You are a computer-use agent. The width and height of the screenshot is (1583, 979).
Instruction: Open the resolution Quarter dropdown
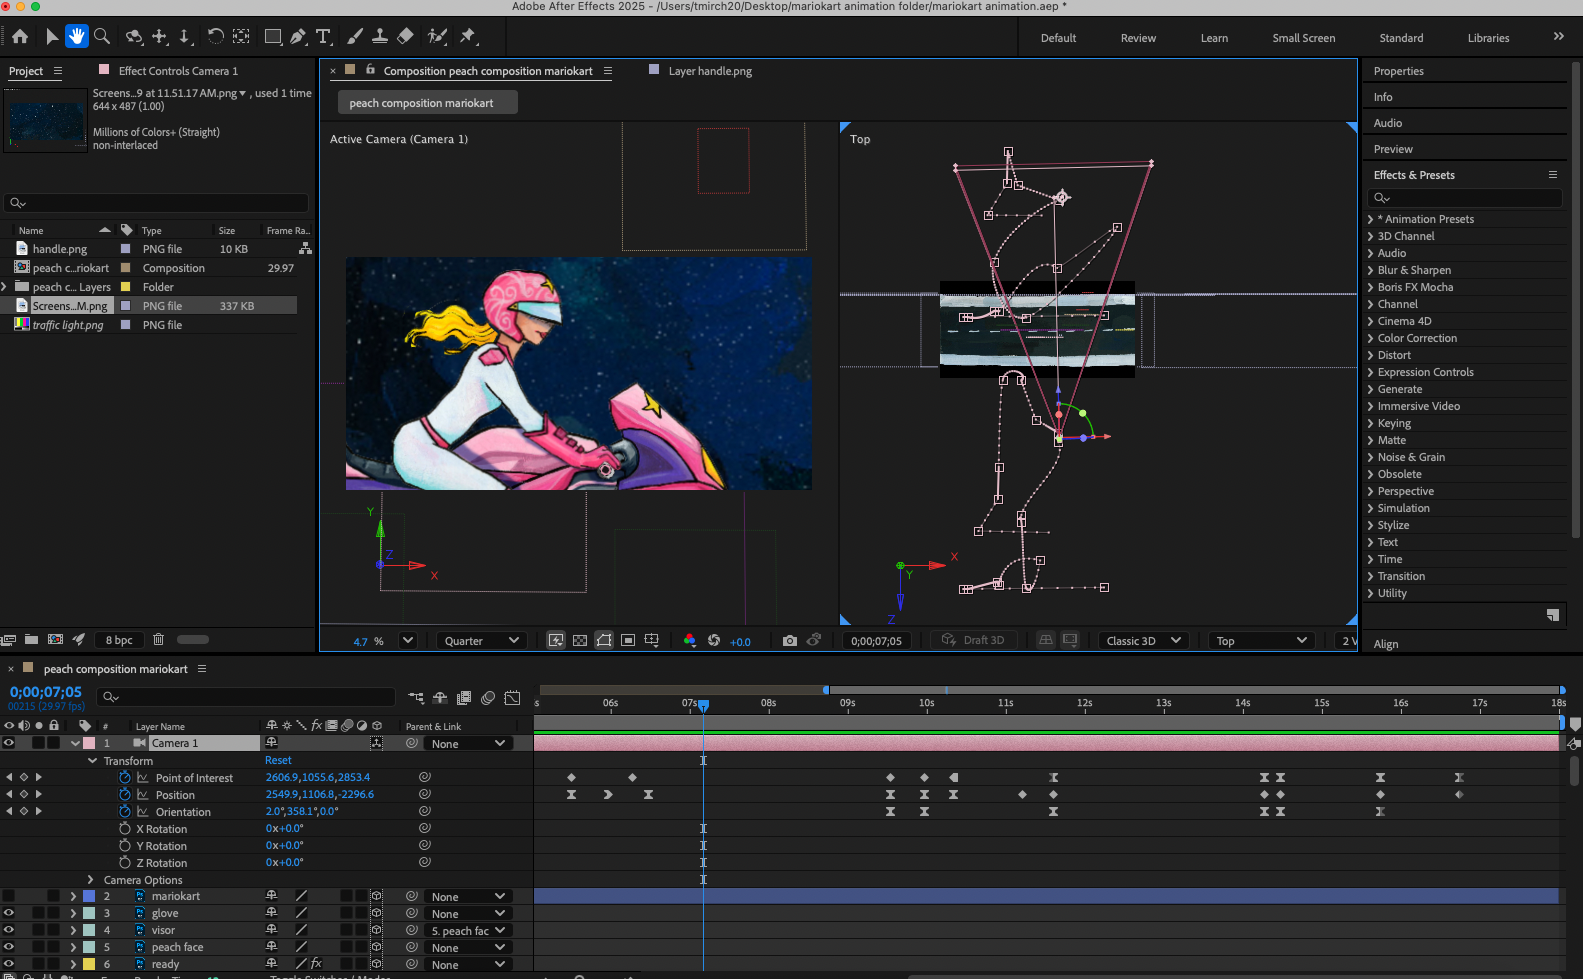(482, 641)
